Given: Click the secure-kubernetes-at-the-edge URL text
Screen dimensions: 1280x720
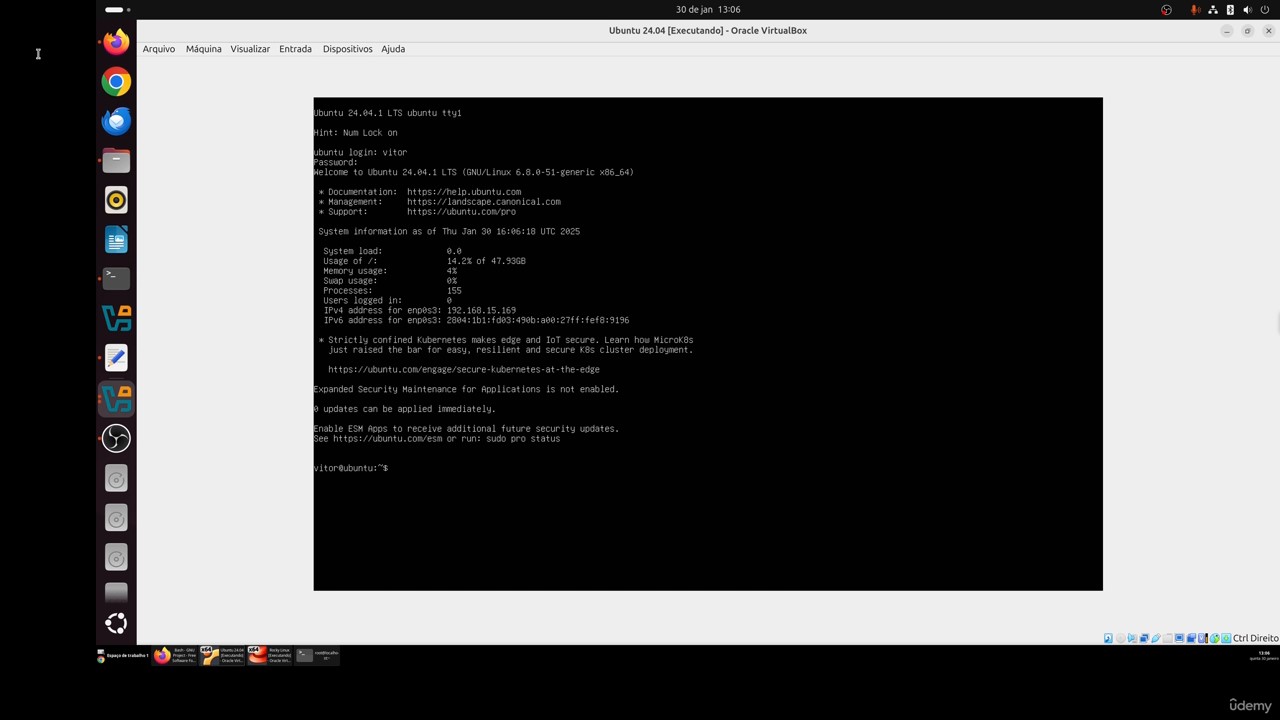Looking at the screenshot, I should click(x=463, y=370).
